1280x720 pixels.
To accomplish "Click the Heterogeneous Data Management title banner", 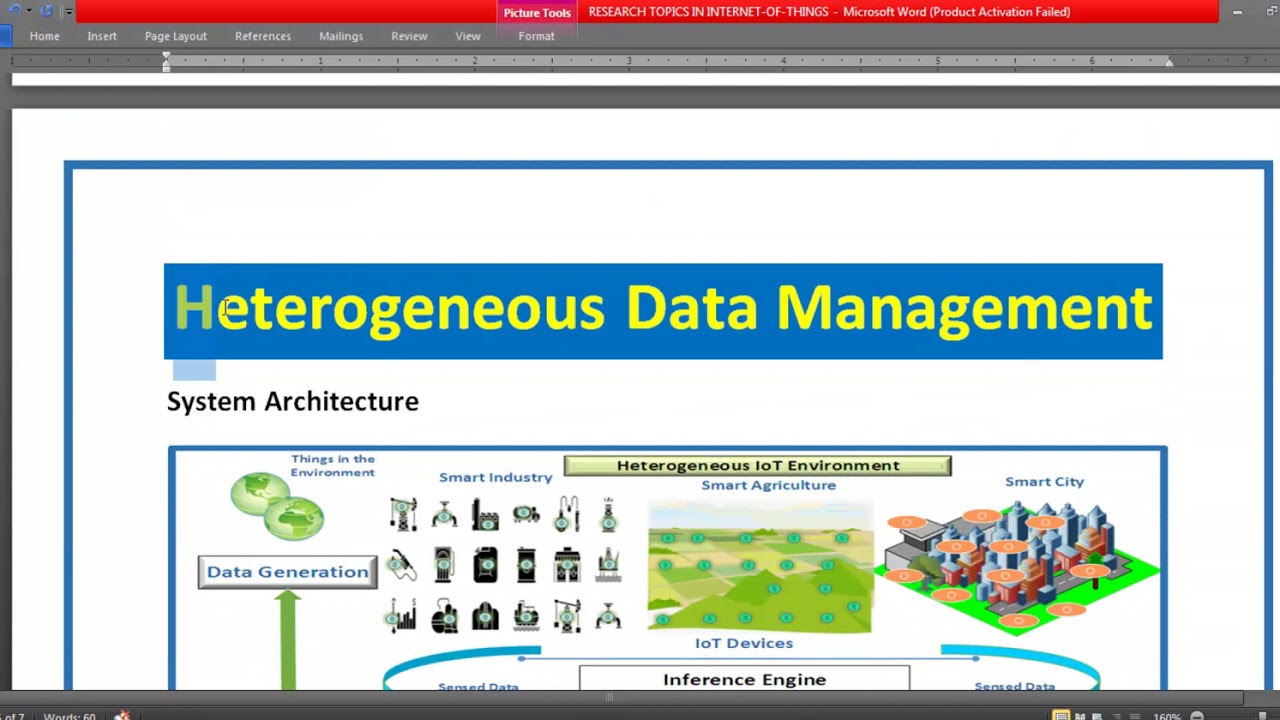I will coord(663,311).
